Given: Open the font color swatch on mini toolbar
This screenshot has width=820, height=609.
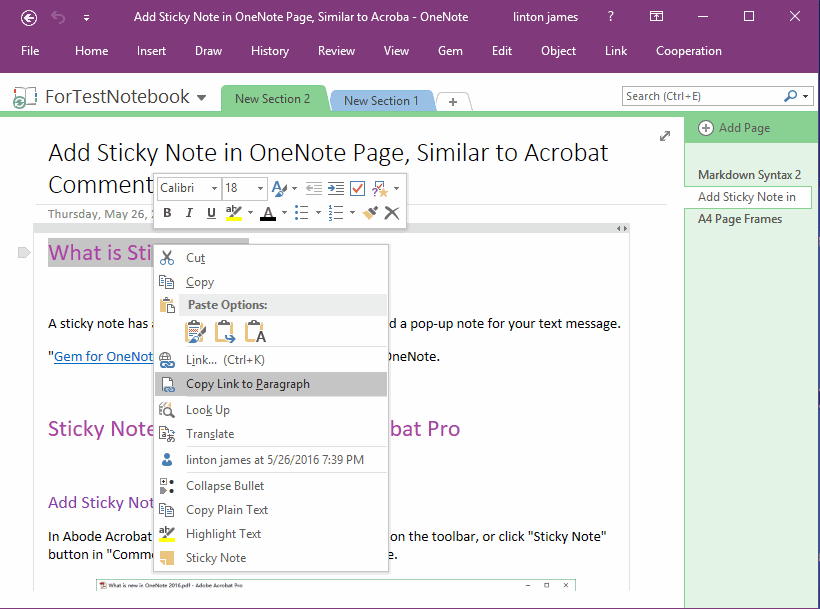Looking at the screenshot, I should (269, 212).
